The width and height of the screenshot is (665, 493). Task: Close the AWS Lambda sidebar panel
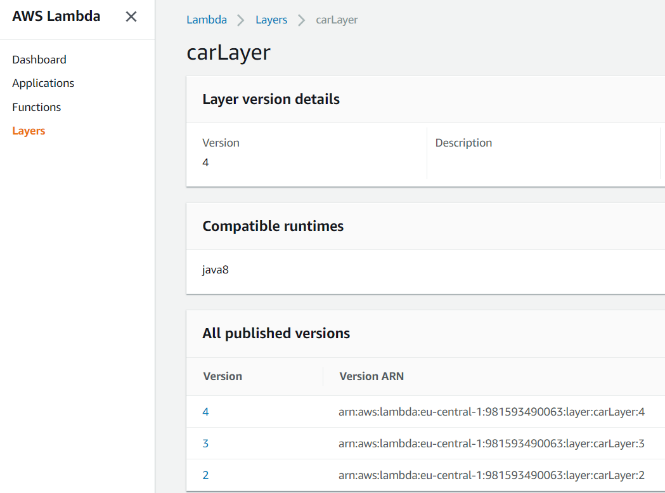tap(131, 17)
